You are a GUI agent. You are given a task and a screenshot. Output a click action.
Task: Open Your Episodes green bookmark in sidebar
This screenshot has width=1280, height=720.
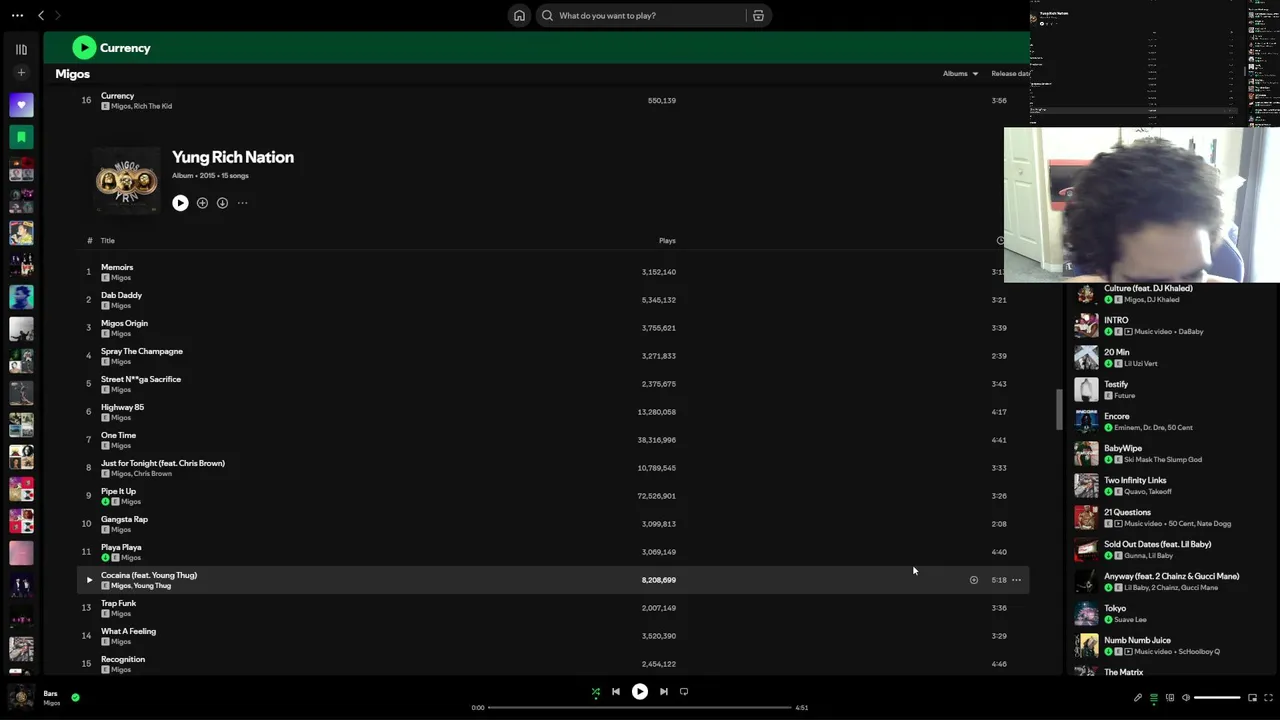(x=21, y=137)
